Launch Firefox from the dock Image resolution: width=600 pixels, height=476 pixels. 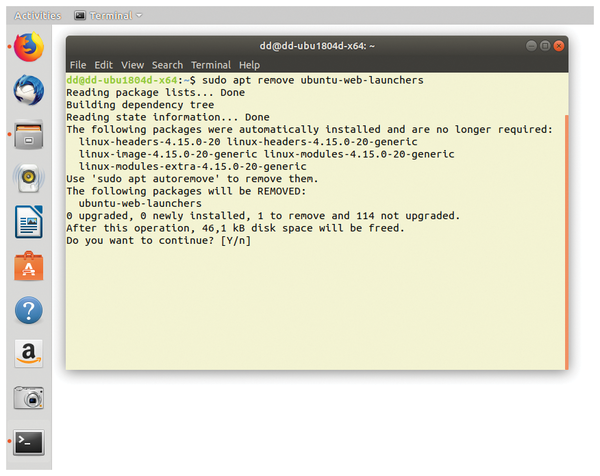(x=28, y=47)
